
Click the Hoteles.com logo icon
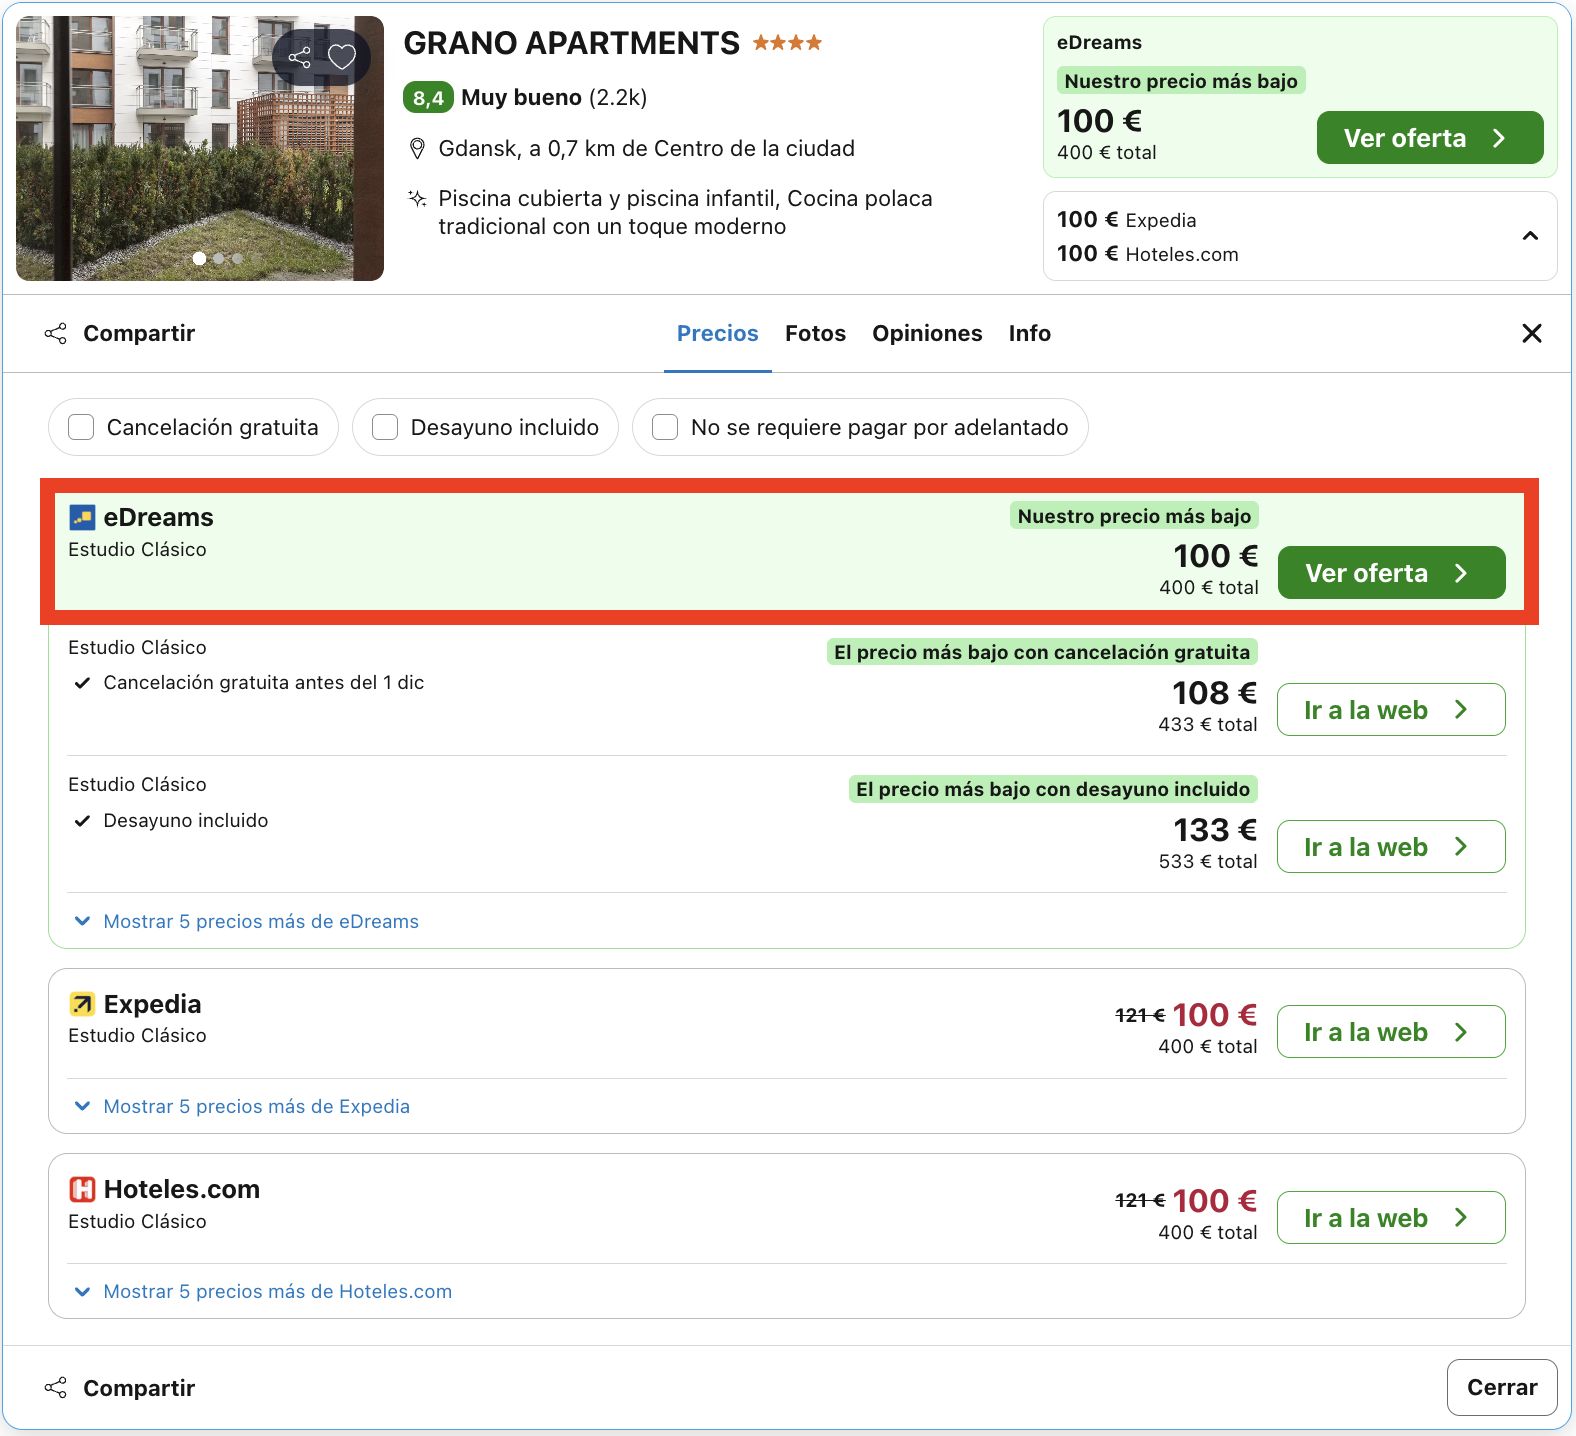82,1189
